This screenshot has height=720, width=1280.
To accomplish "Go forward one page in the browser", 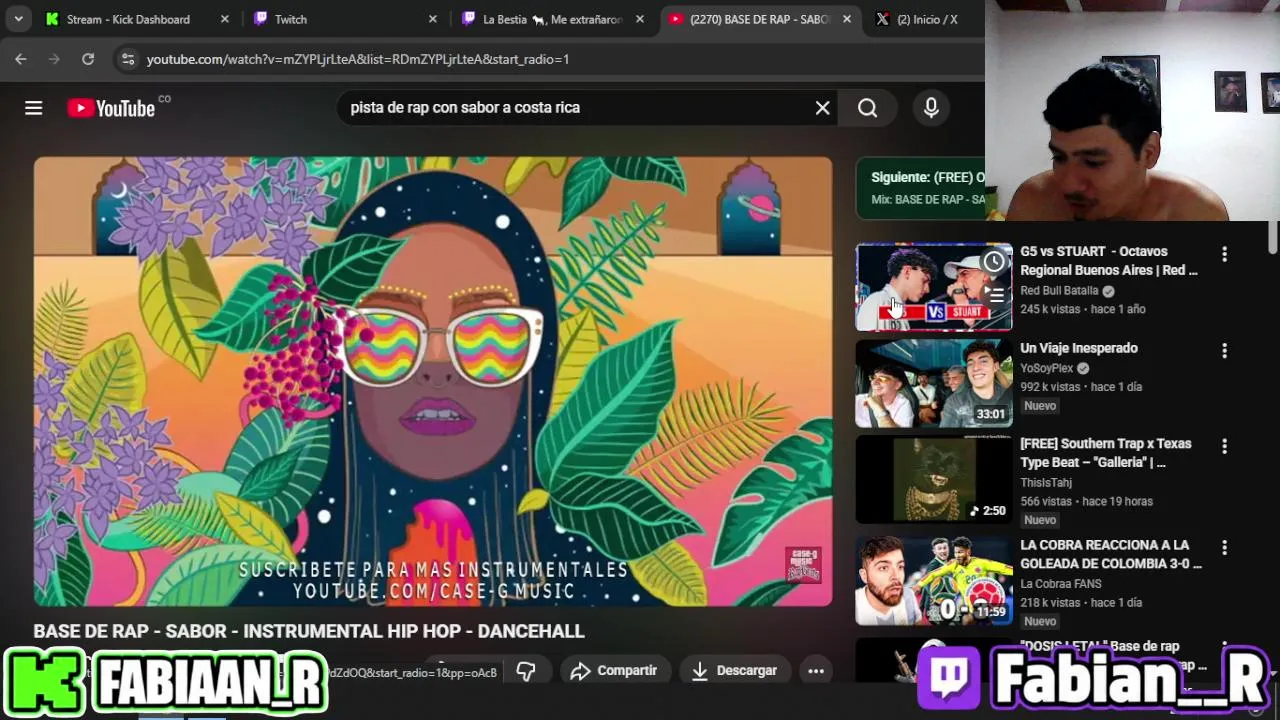I will (x=54, y=59).
